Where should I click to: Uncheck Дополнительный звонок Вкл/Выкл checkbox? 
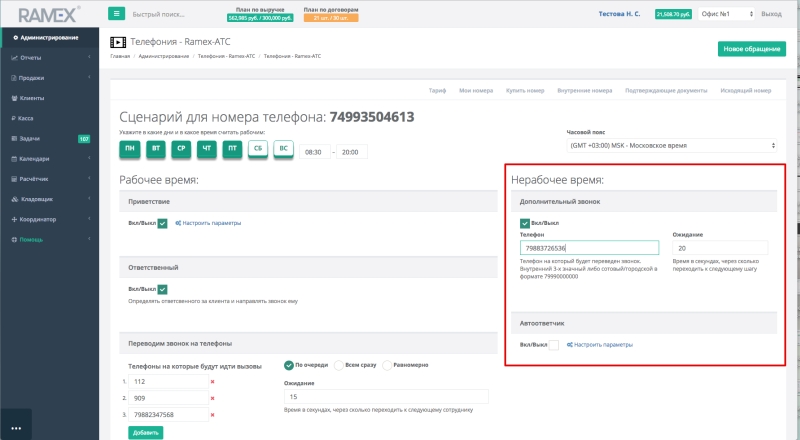tap(524, 223)
